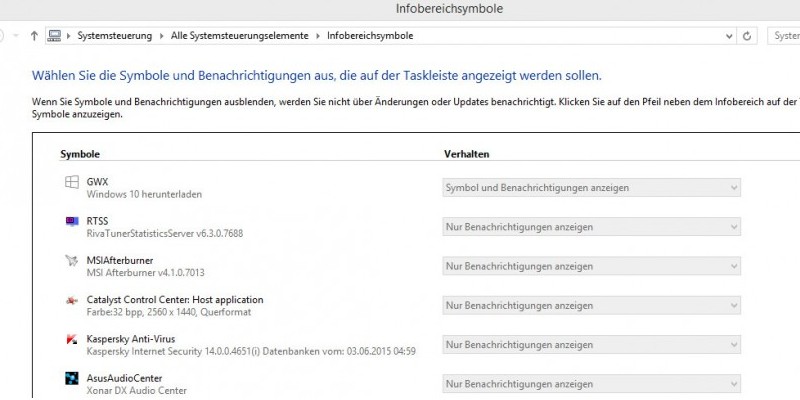Click the Catalyst Control Center icon

[72, 300]
